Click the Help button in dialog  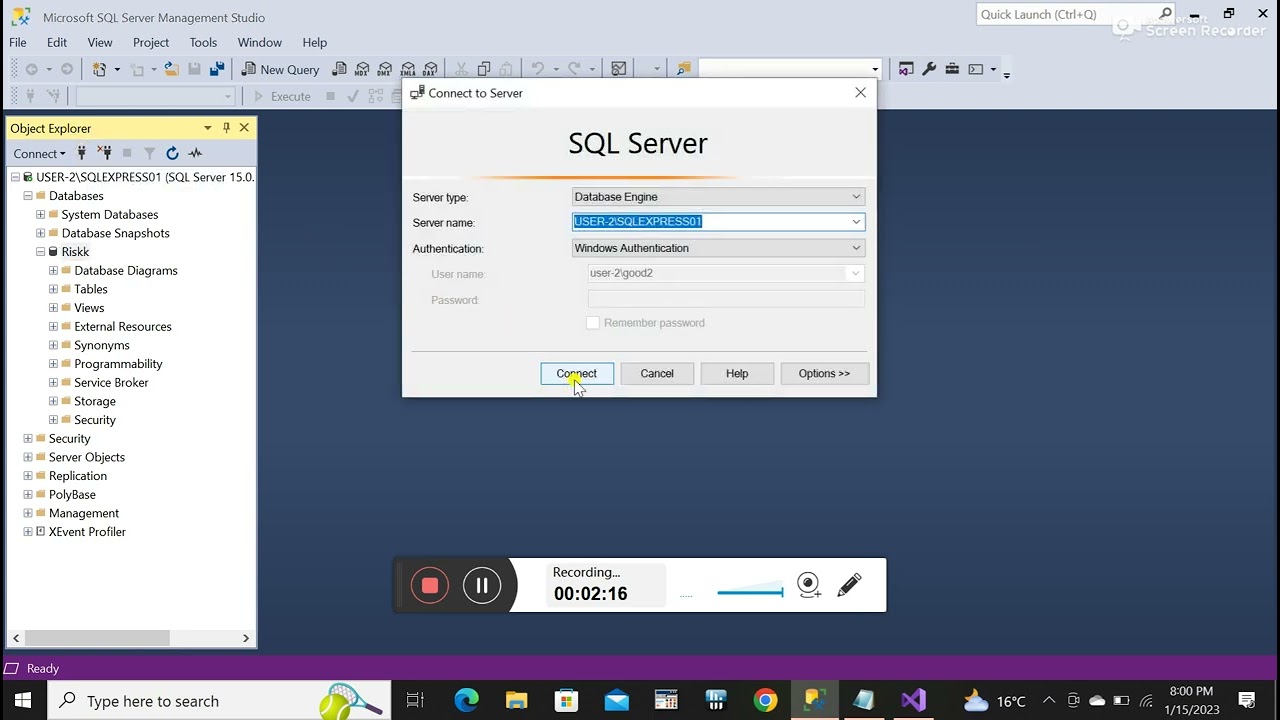(737, 373)
